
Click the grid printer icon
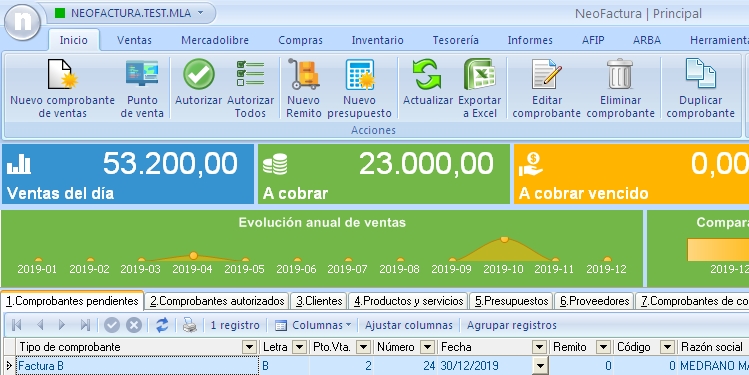190,325
